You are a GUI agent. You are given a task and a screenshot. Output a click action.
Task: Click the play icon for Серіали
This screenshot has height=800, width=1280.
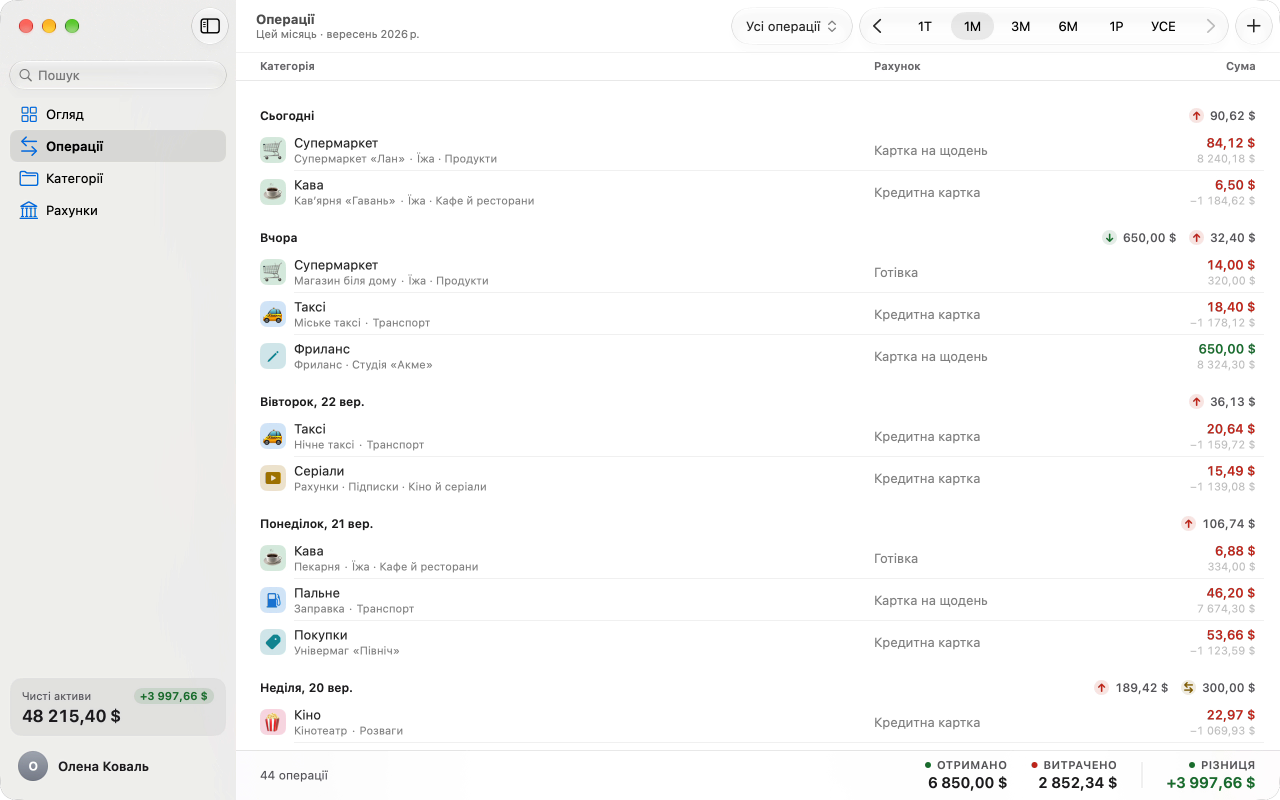tap(273, 478)
